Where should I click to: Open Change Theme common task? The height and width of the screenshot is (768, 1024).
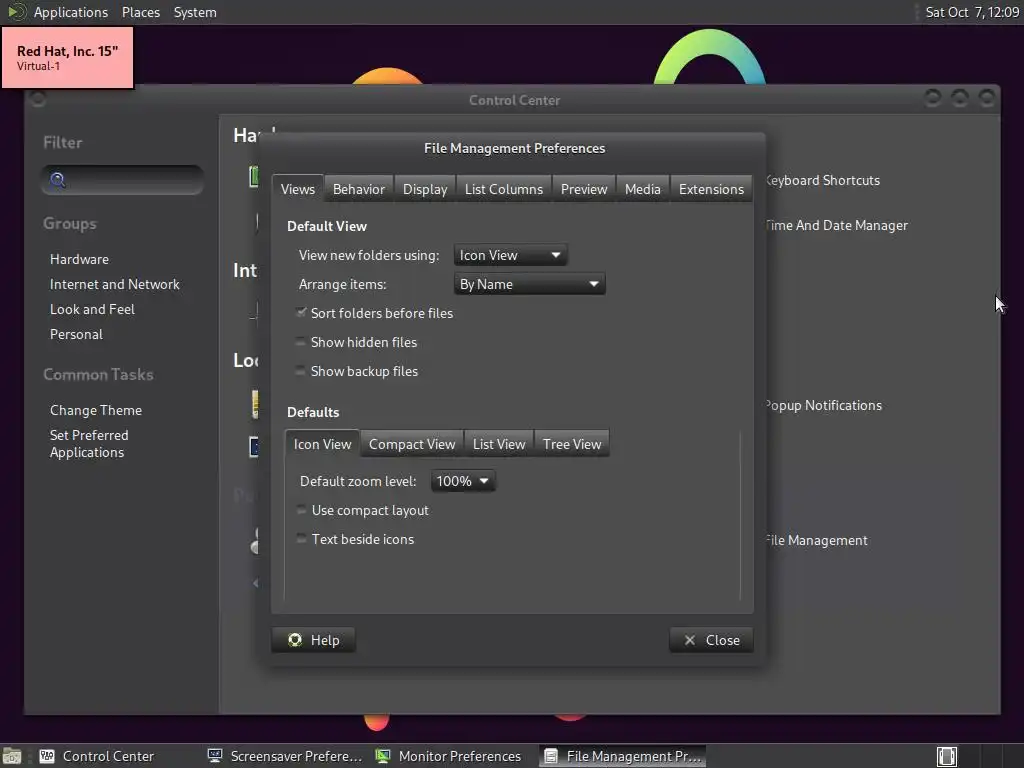tap(96, 410)
